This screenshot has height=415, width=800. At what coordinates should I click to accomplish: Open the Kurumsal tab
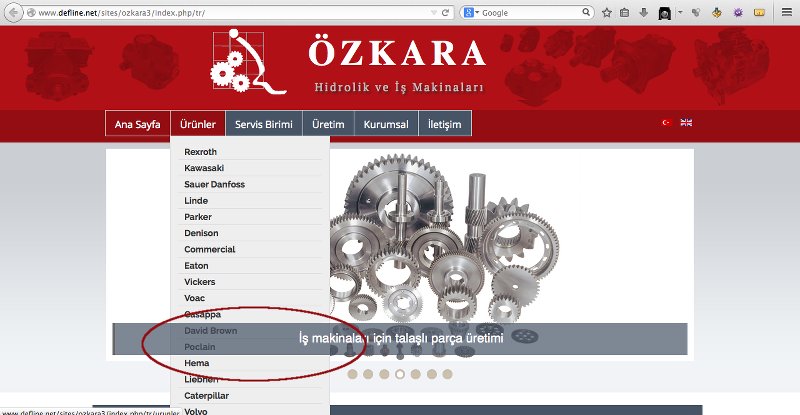click(386, 124)
